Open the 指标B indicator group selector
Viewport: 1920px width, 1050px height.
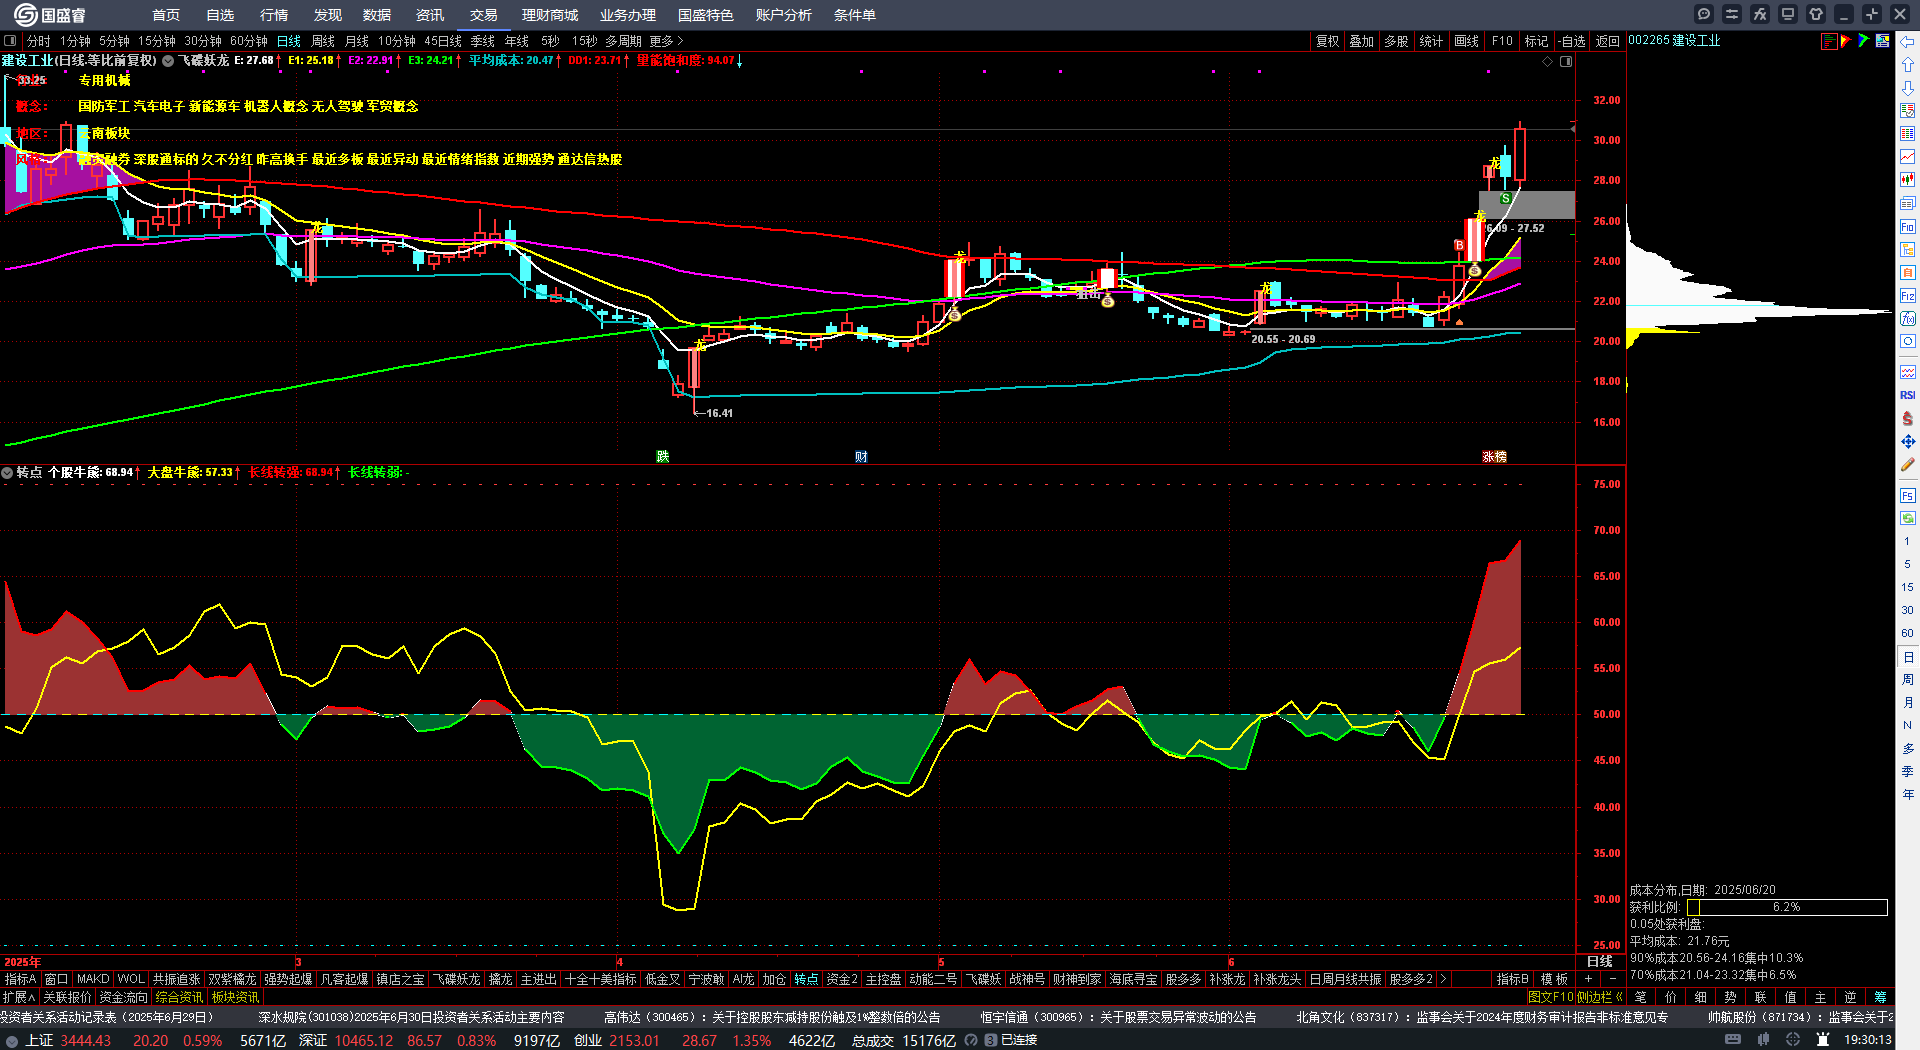[x=1512, y=979]
